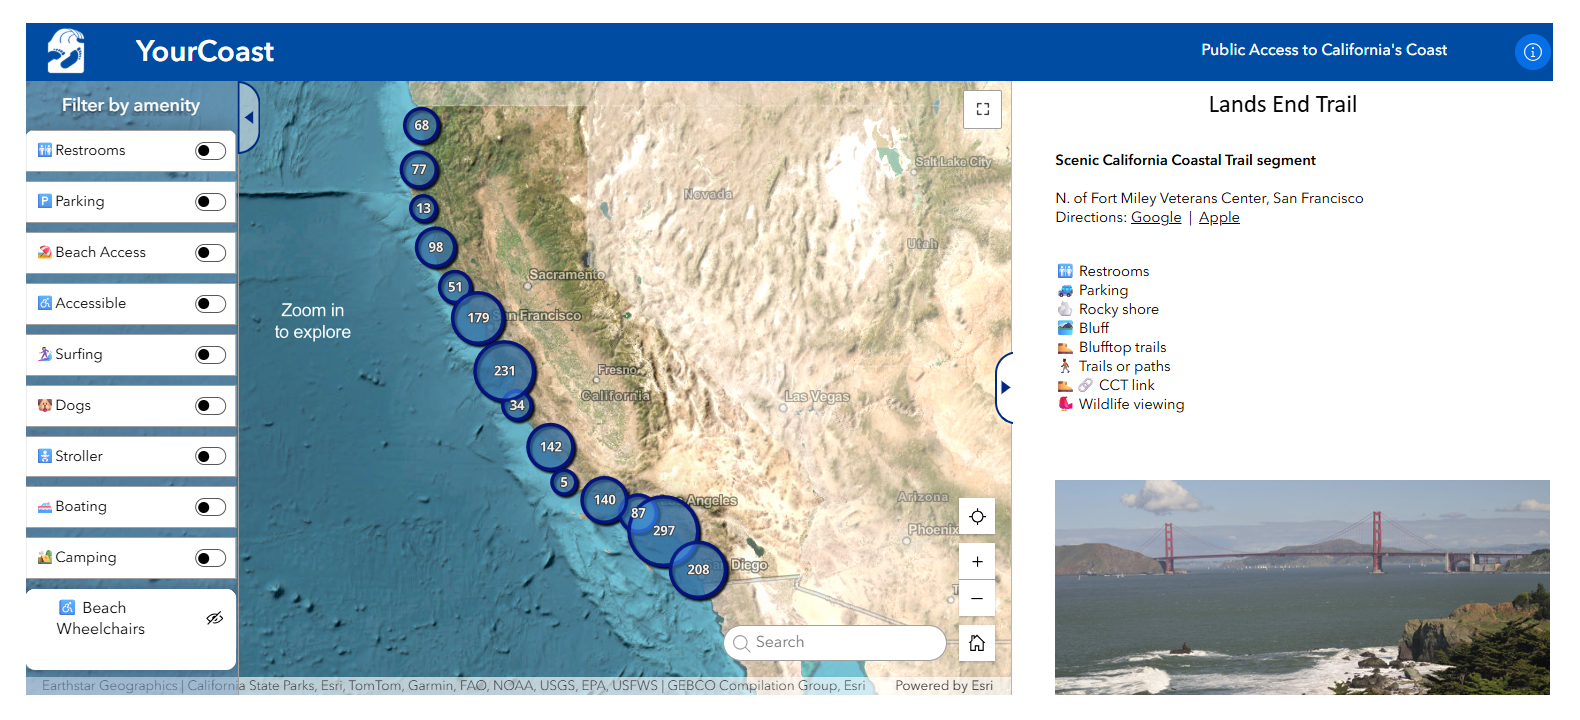Show the Beach Wheelchairs layer
The image size is (1580, 720).
click(214, 618)
